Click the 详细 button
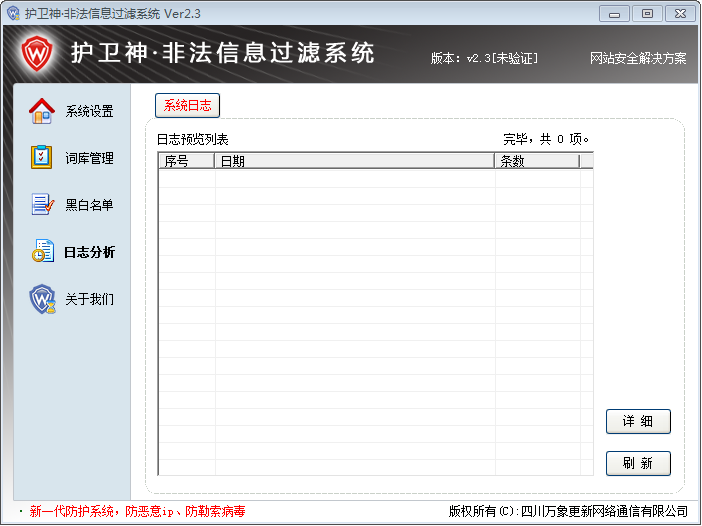Viewport: 702px width, 526px height. 638,421
